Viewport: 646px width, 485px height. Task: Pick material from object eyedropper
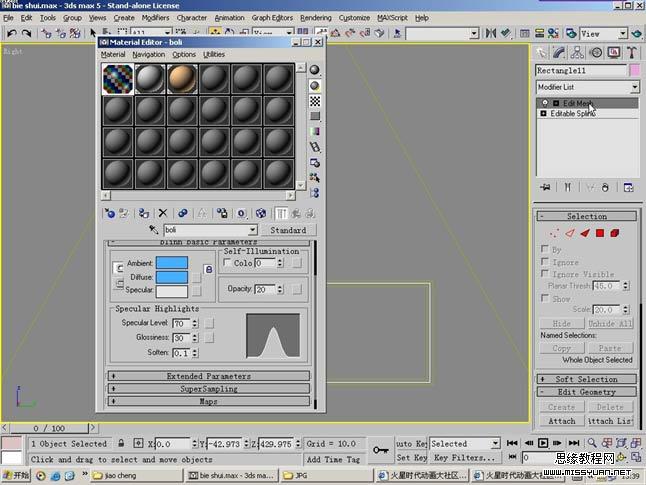153,230
